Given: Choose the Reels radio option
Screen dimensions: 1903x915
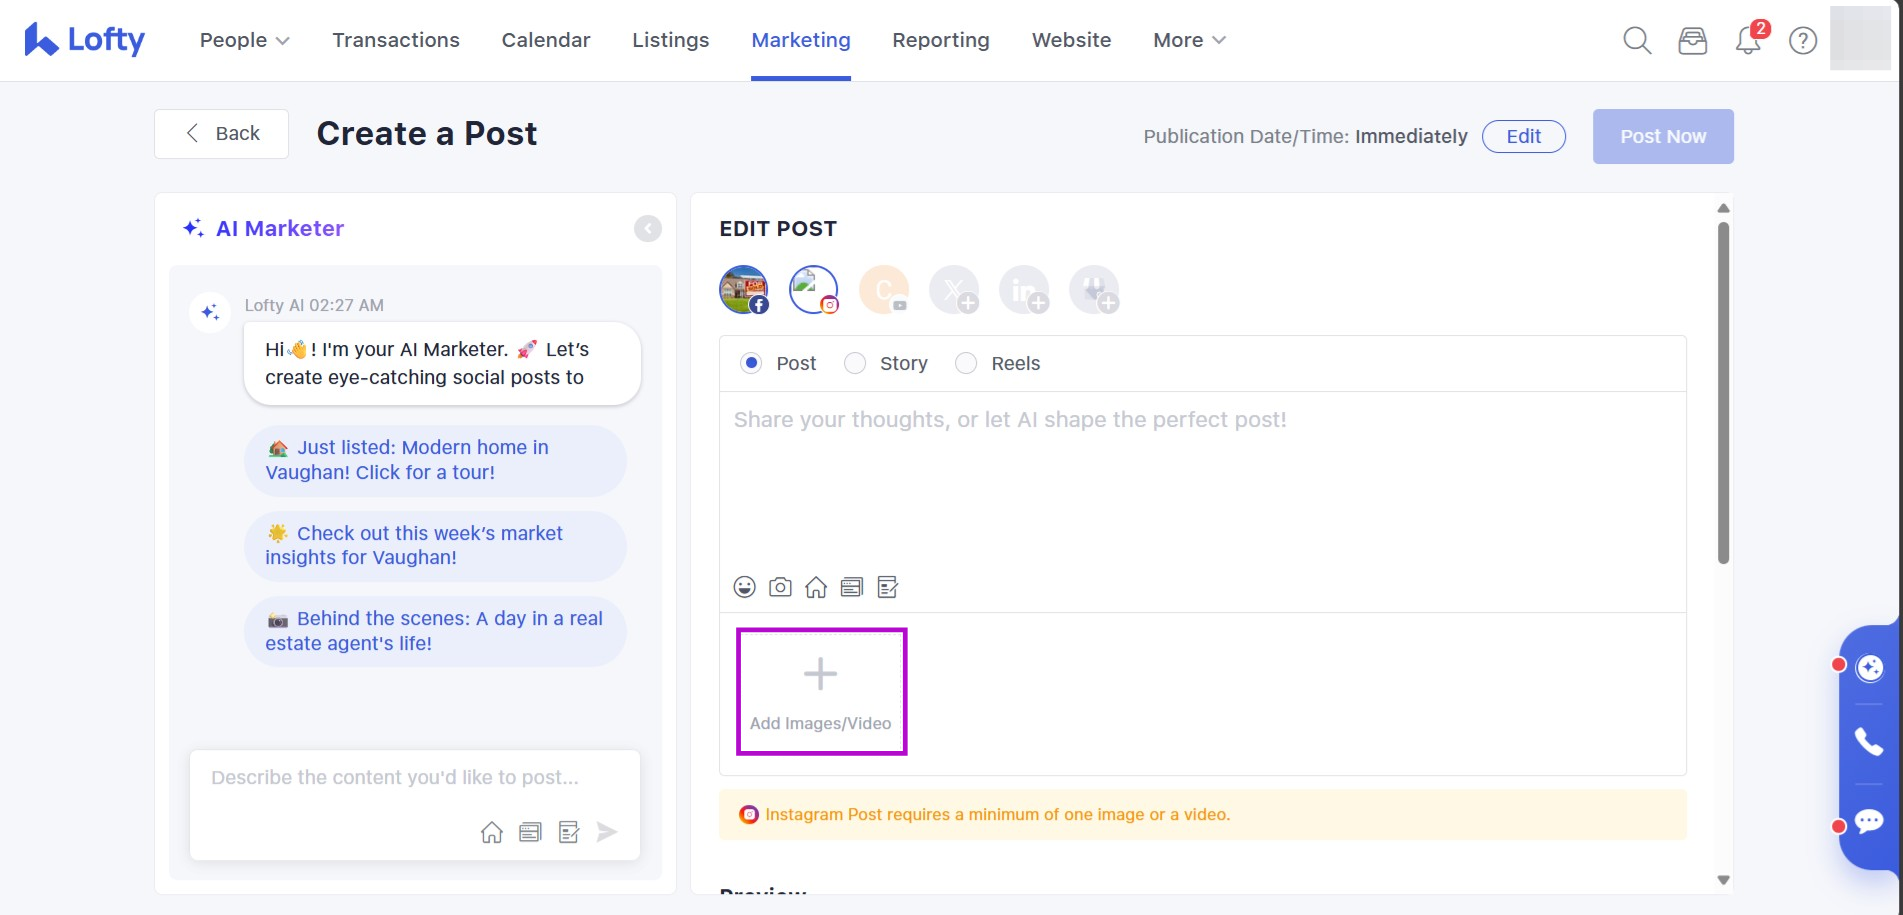Looking at the screenshot, I should [966, 363].
